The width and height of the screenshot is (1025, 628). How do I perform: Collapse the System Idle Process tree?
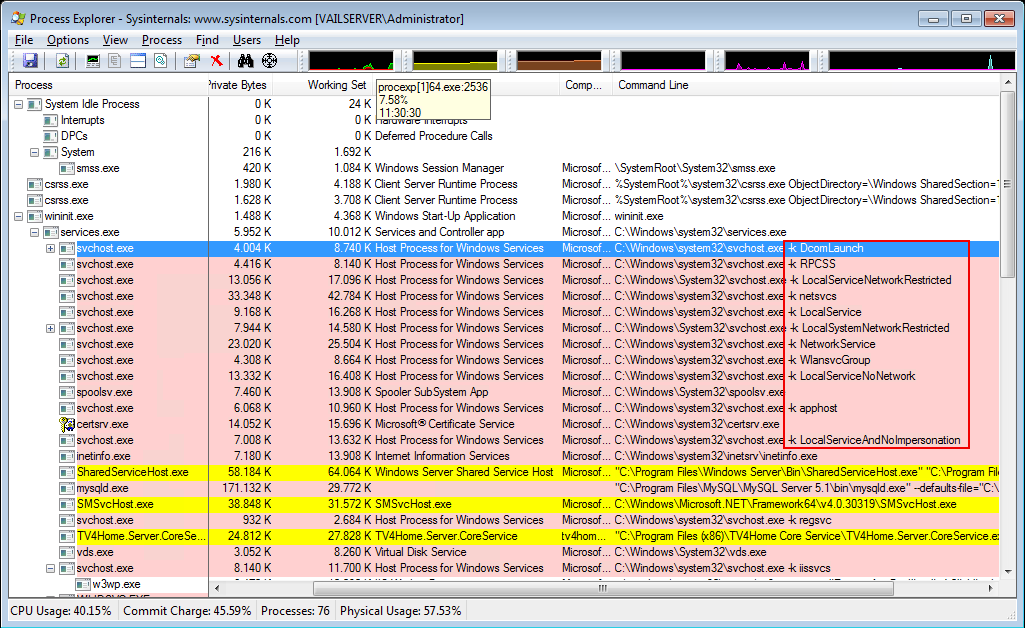[x=18, y=105]
